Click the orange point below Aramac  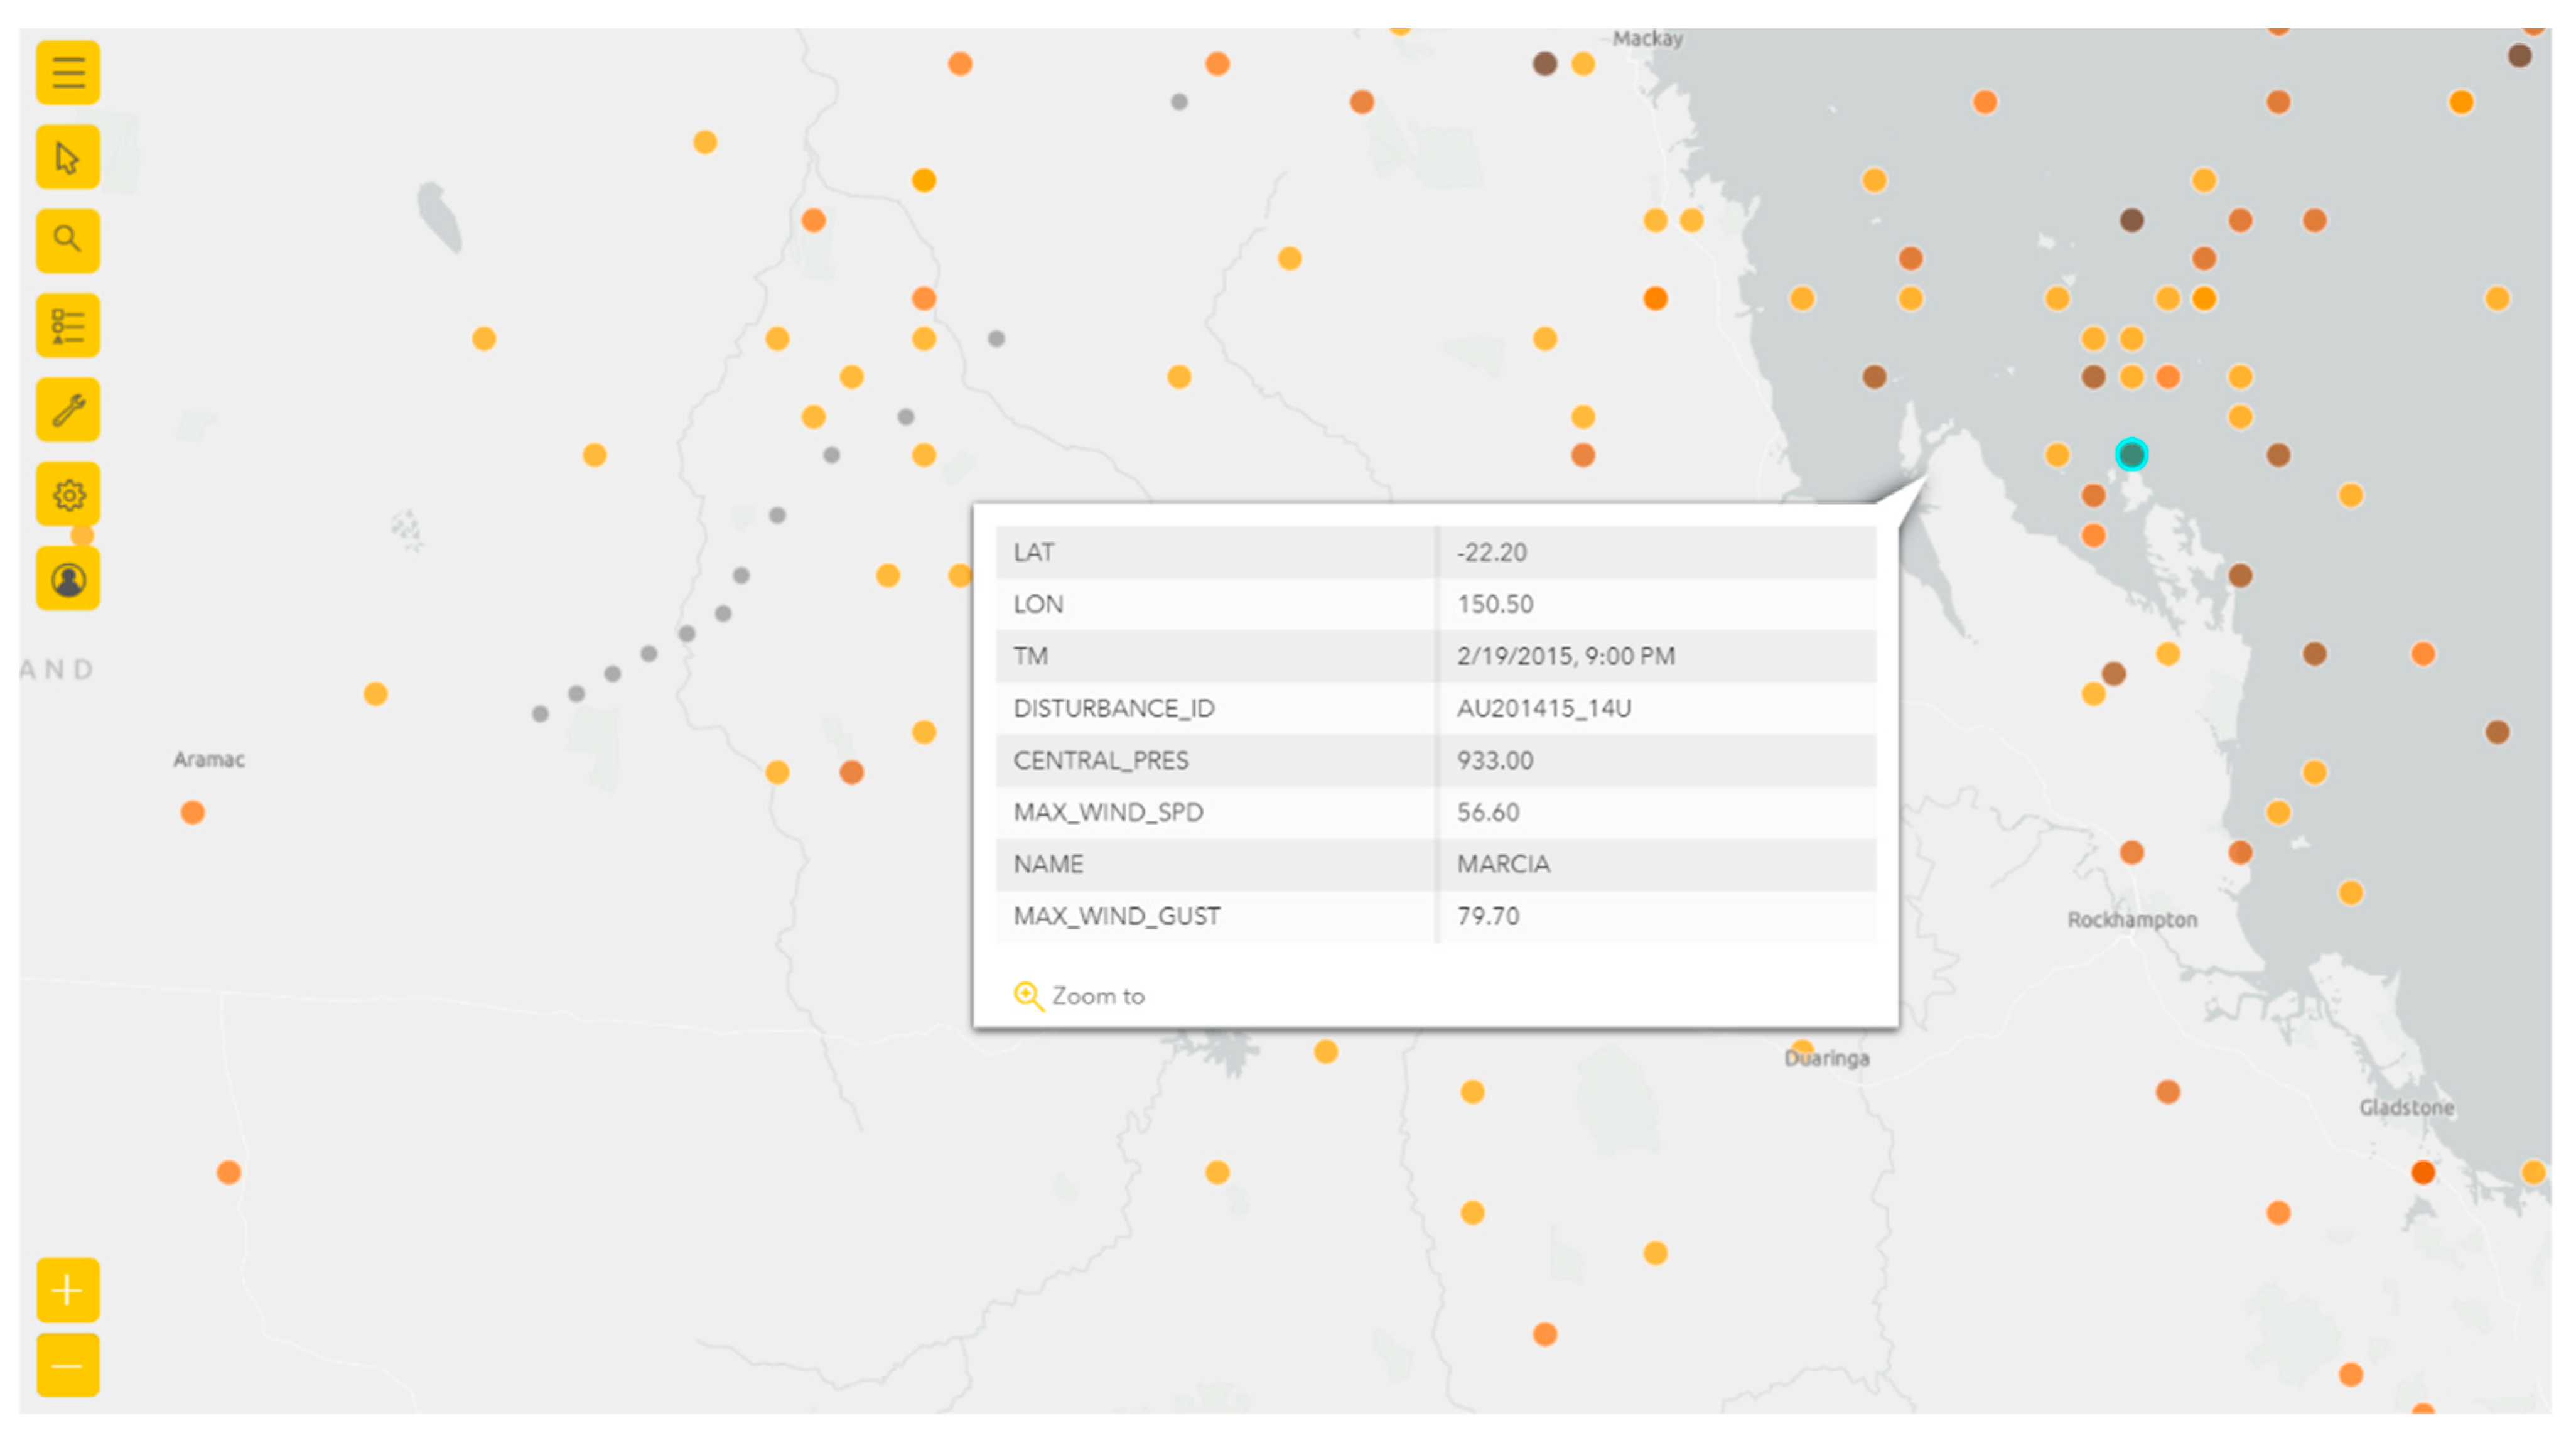coord(193,812)
